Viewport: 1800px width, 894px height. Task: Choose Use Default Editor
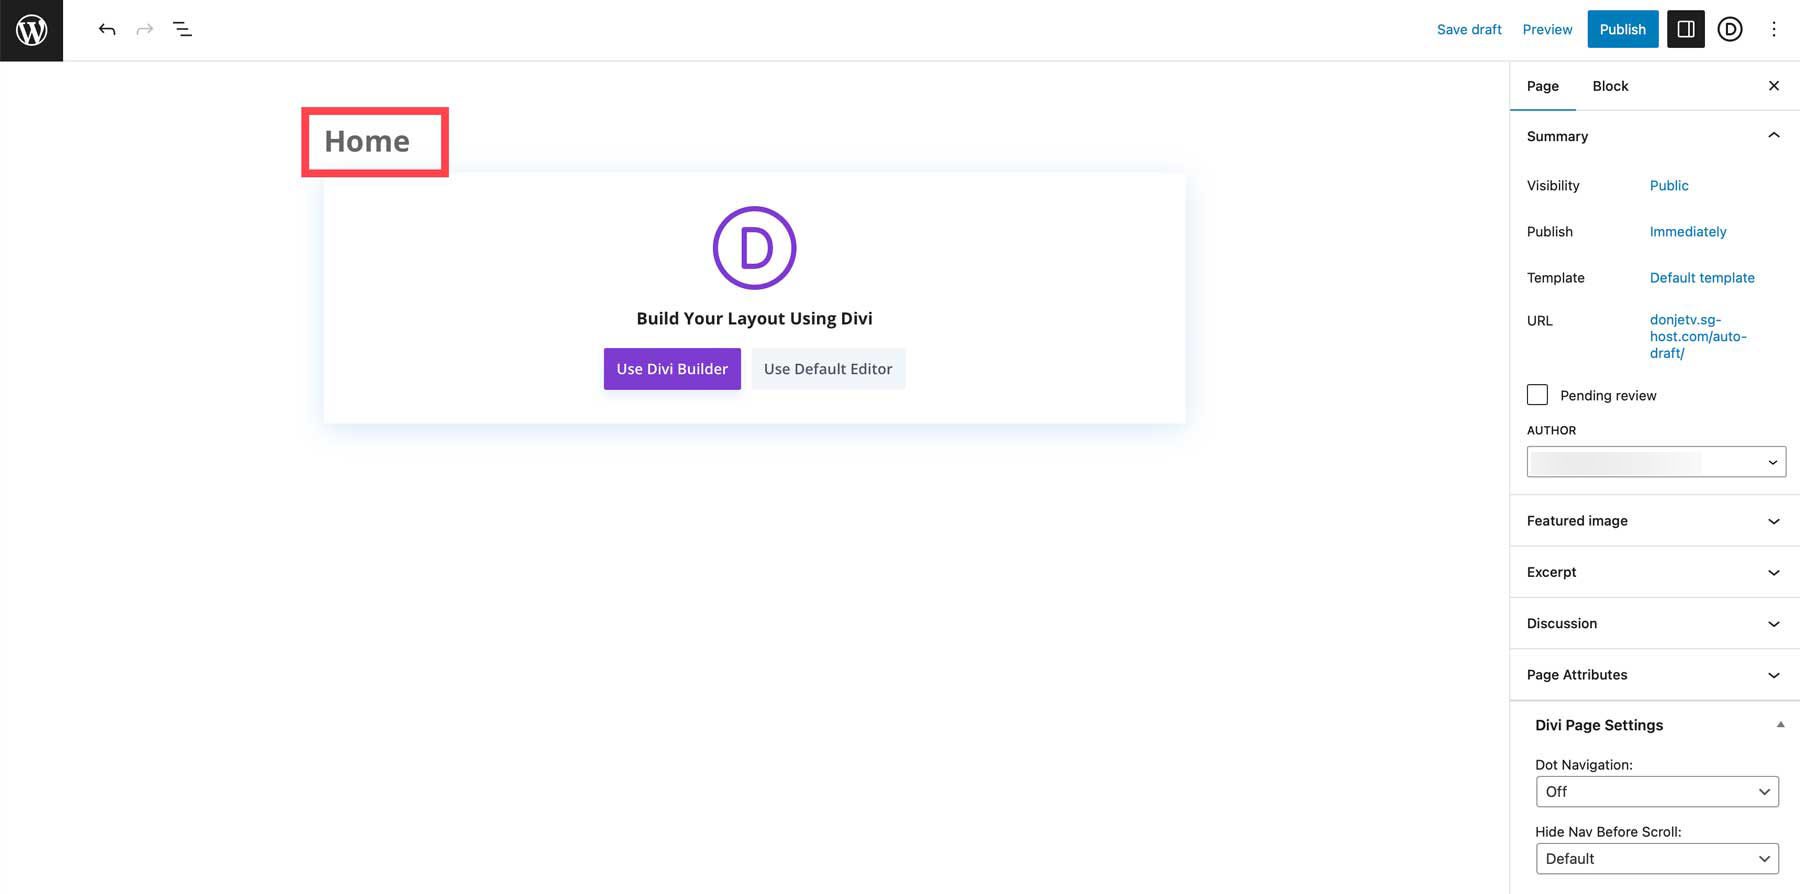click(x=828, y=369)
